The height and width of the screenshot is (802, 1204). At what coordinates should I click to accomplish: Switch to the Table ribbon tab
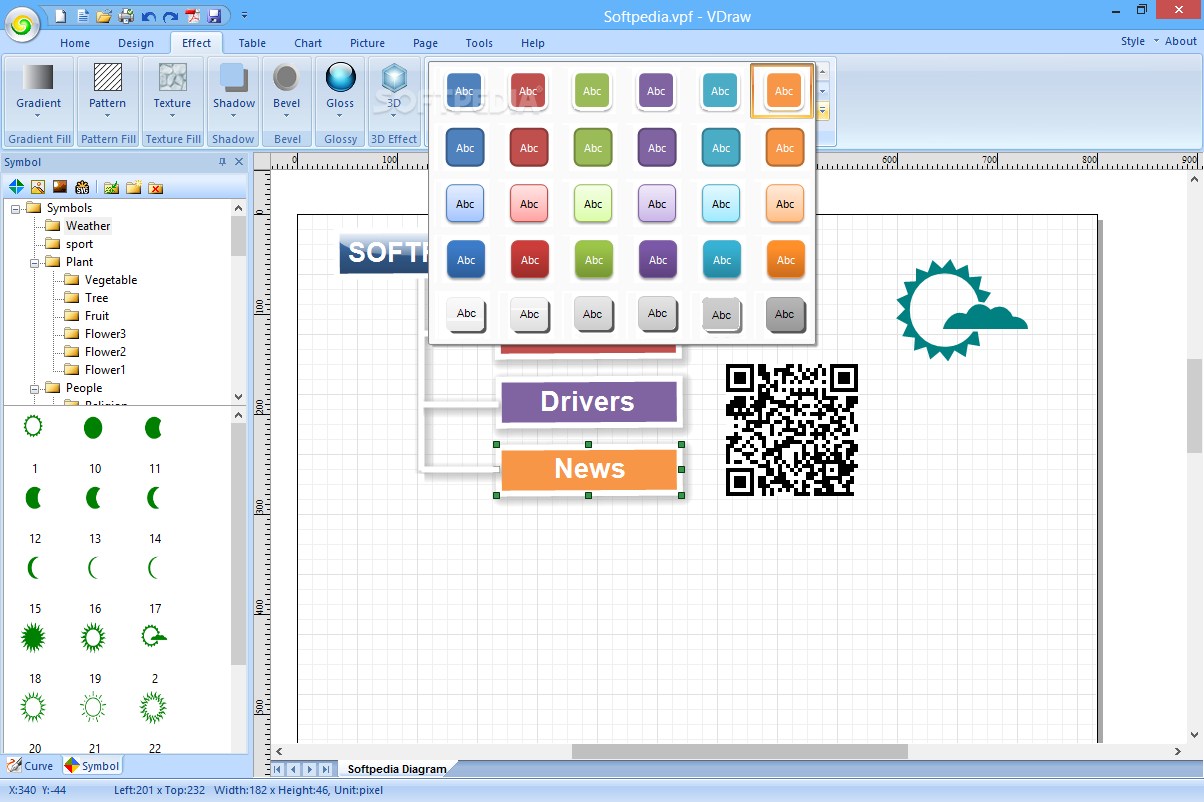pyautogui.click(x=252, y=43)
